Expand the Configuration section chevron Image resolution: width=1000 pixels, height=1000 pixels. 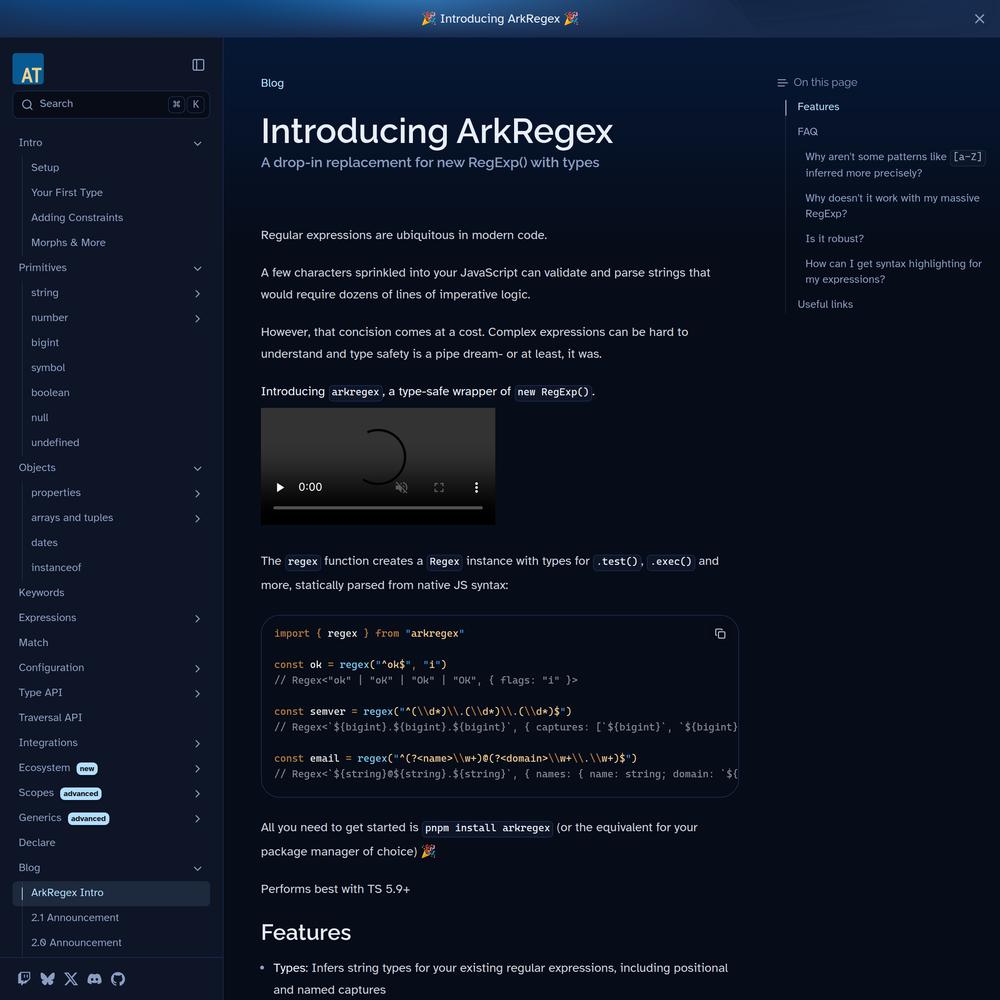pos(197,668)
